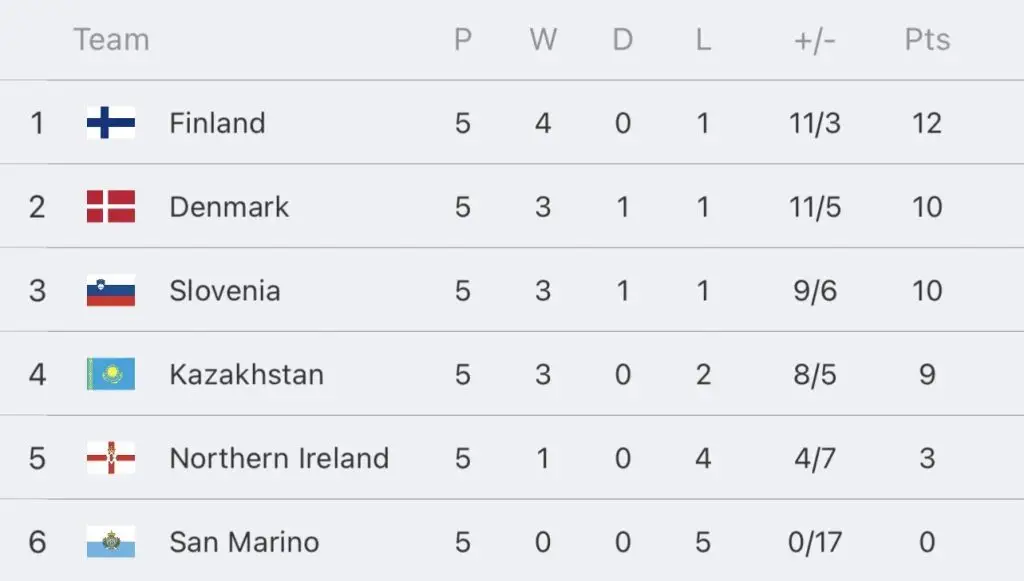1024x581 pixels.
Task: Click the L column header
Action: tap(703, 39)
